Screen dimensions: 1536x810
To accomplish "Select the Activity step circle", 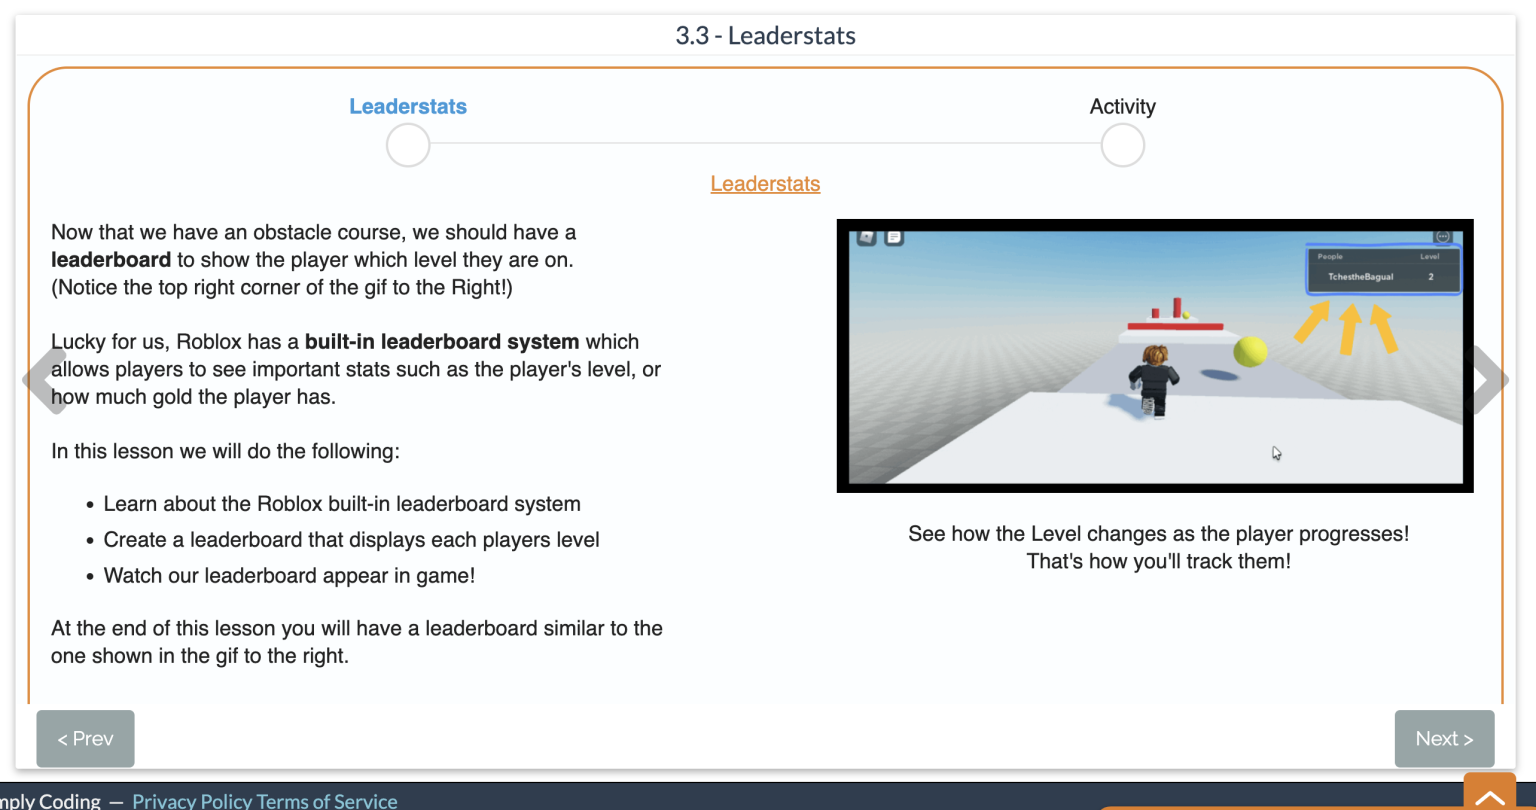I will [x=1122, y=144].
